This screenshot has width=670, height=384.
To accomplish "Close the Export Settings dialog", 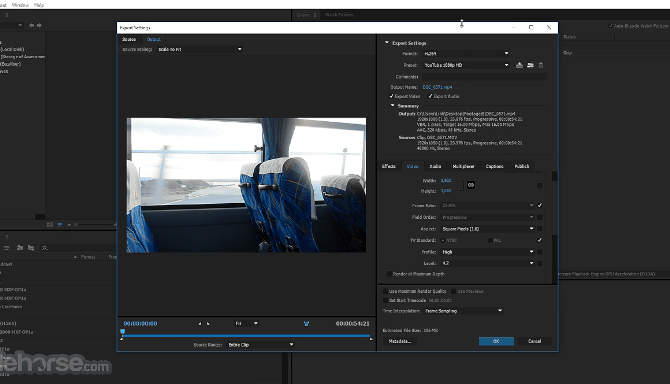I will (549, 27).
